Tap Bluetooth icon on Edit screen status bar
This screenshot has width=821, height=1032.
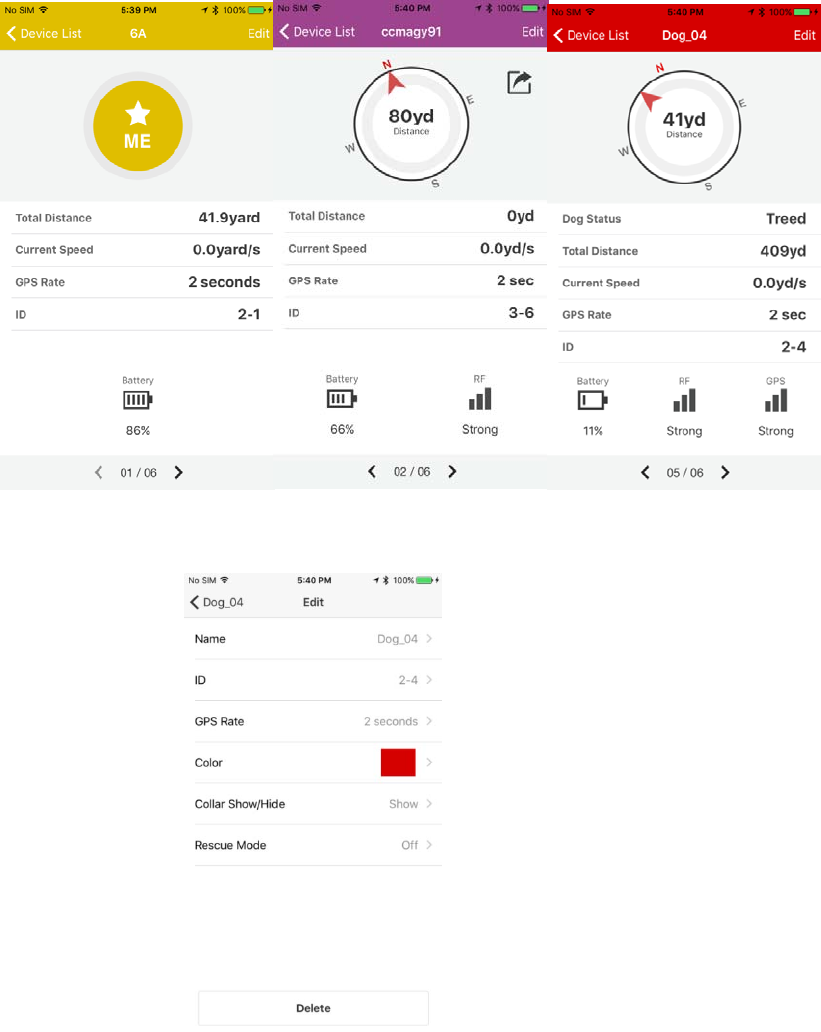point(386,580)
